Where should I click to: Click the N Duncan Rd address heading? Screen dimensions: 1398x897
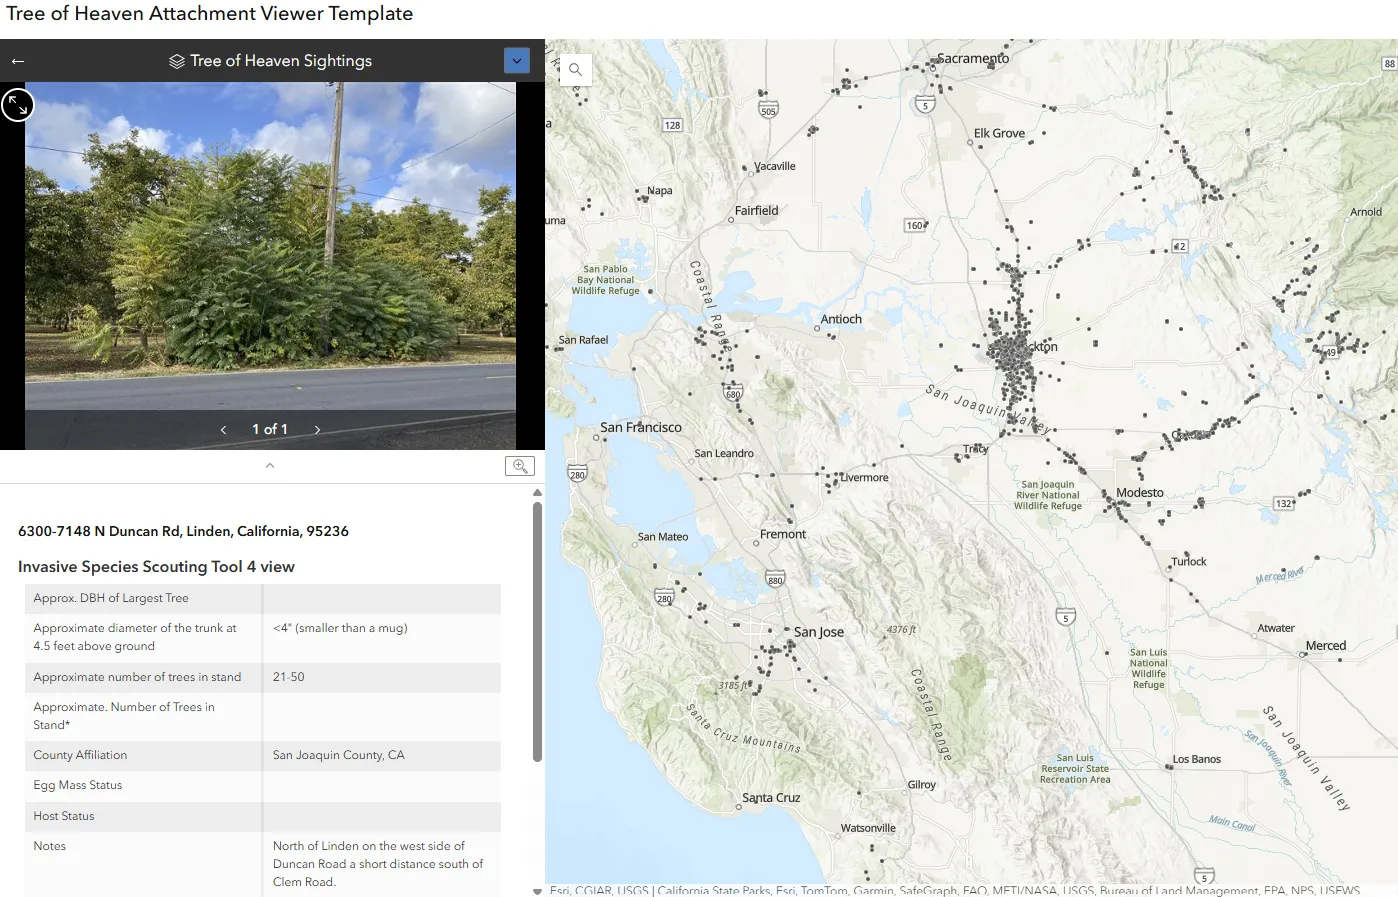(184, 531)
